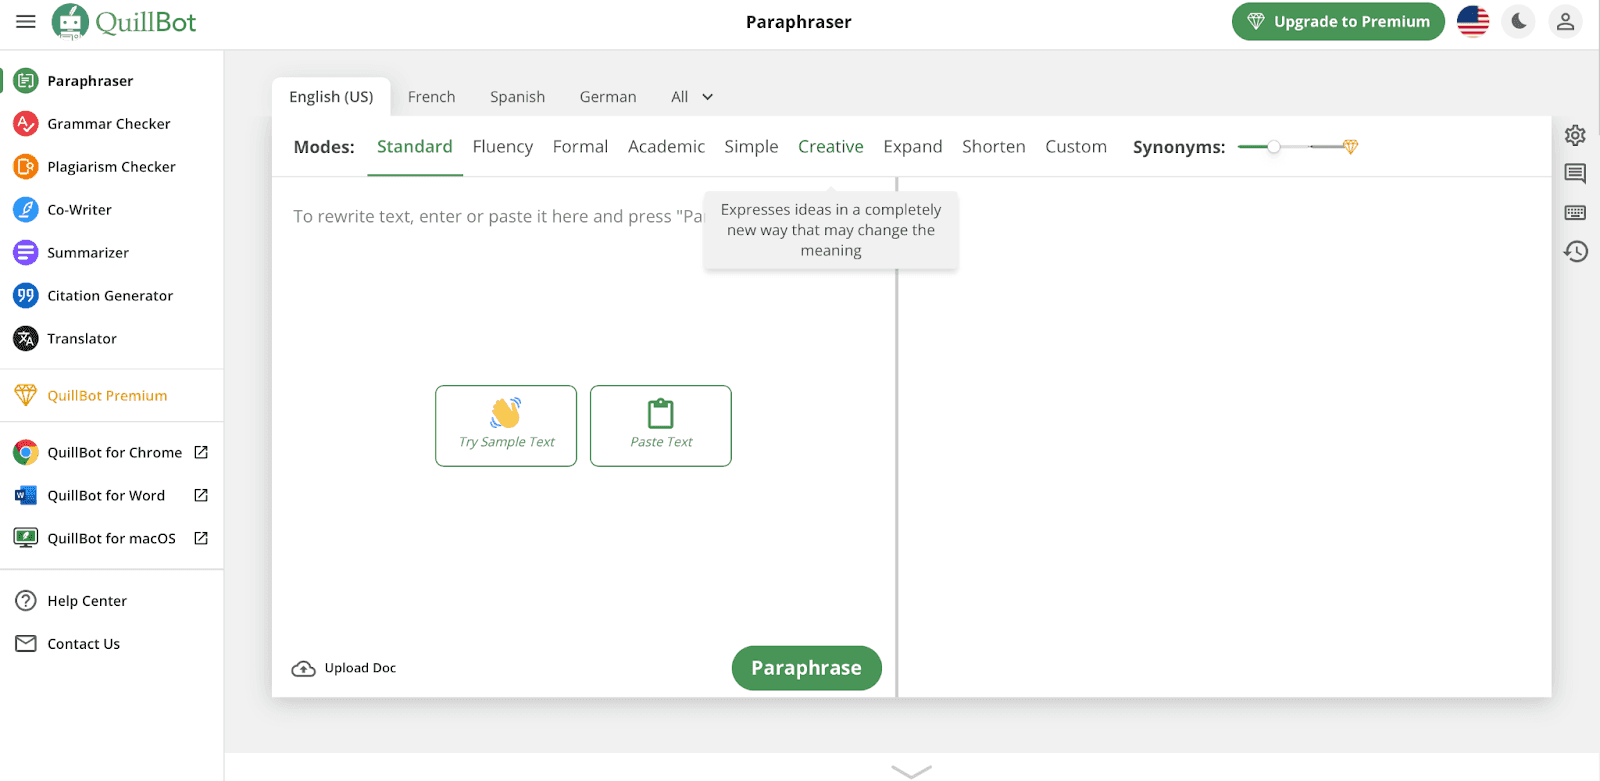Click the Contact Us envelope icon
The image size is (1600, 781).
(x=26, y=644)
